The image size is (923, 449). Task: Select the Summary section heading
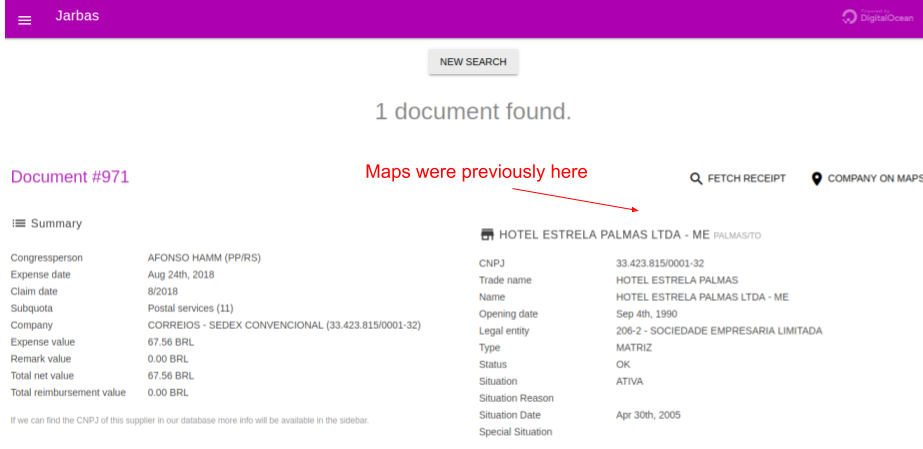point(56,224)
